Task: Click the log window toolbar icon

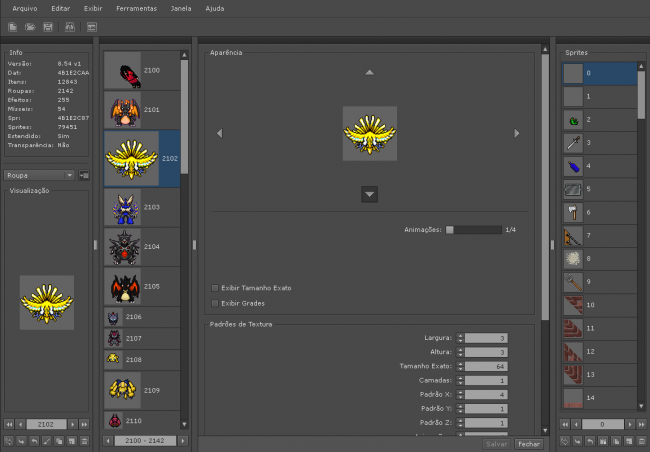Action: pos(92,27)
